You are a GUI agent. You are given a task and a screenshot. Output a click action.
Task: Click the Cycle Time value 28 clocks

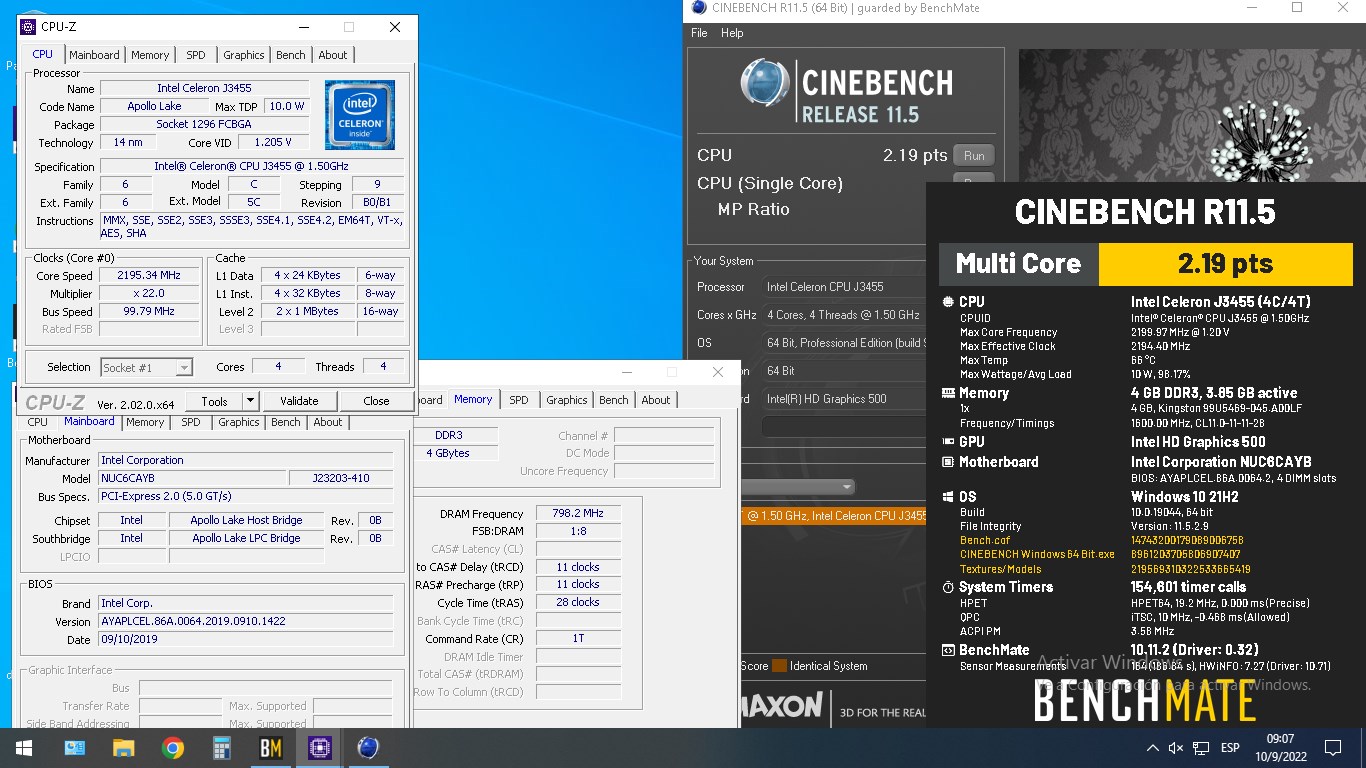coord(578,603)
